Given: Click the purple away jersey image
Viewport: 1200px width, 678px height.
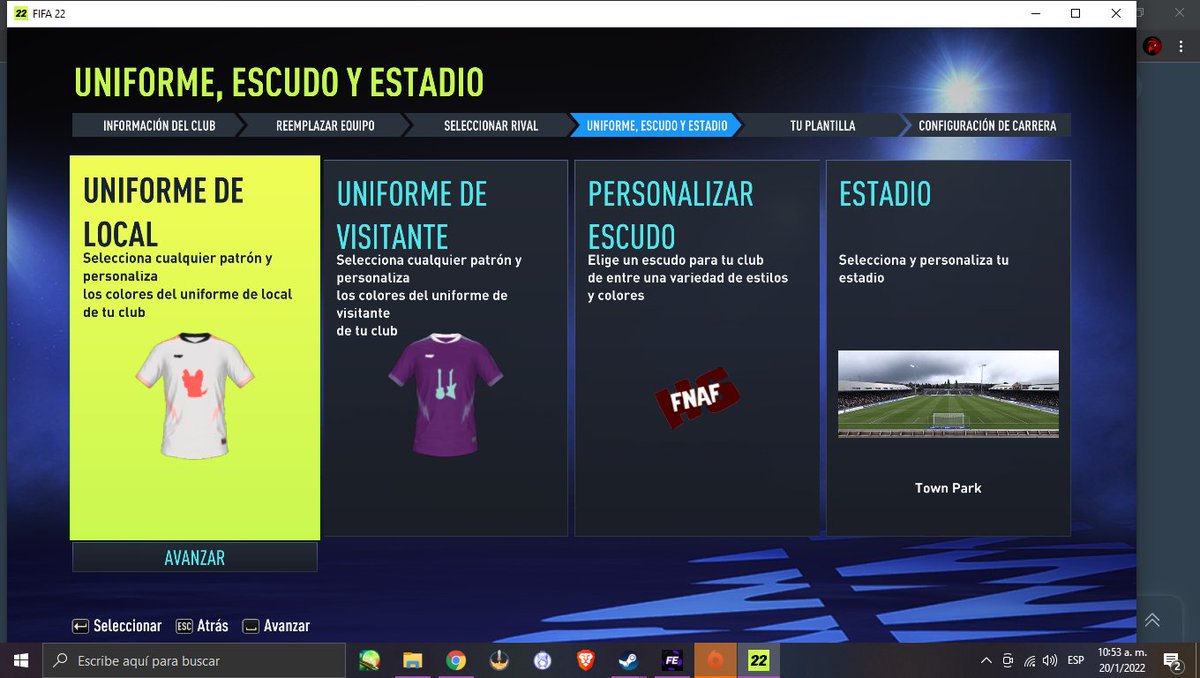Looking at the screenshot, I should pos(445,394).
